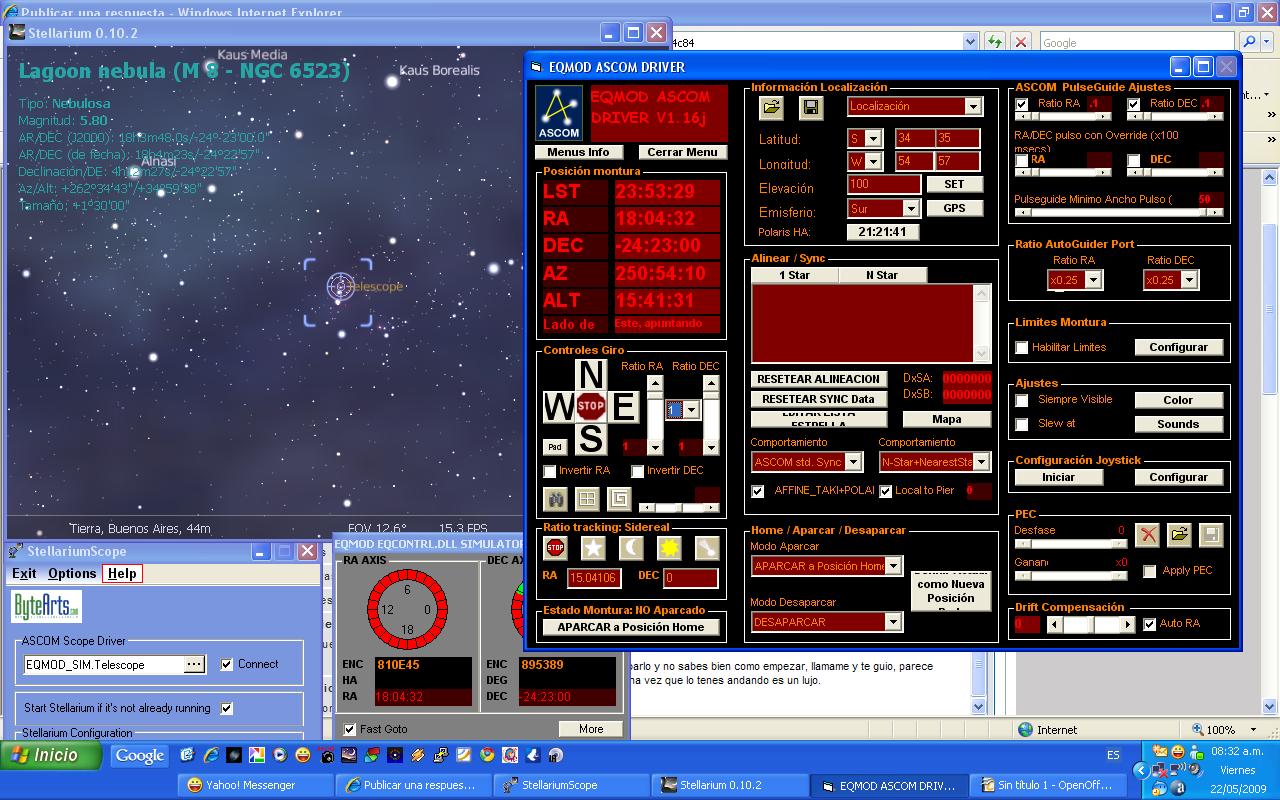Viewport: 1280px width, 800px height.
Task: Click the GPS button
Action: [955, 208]
